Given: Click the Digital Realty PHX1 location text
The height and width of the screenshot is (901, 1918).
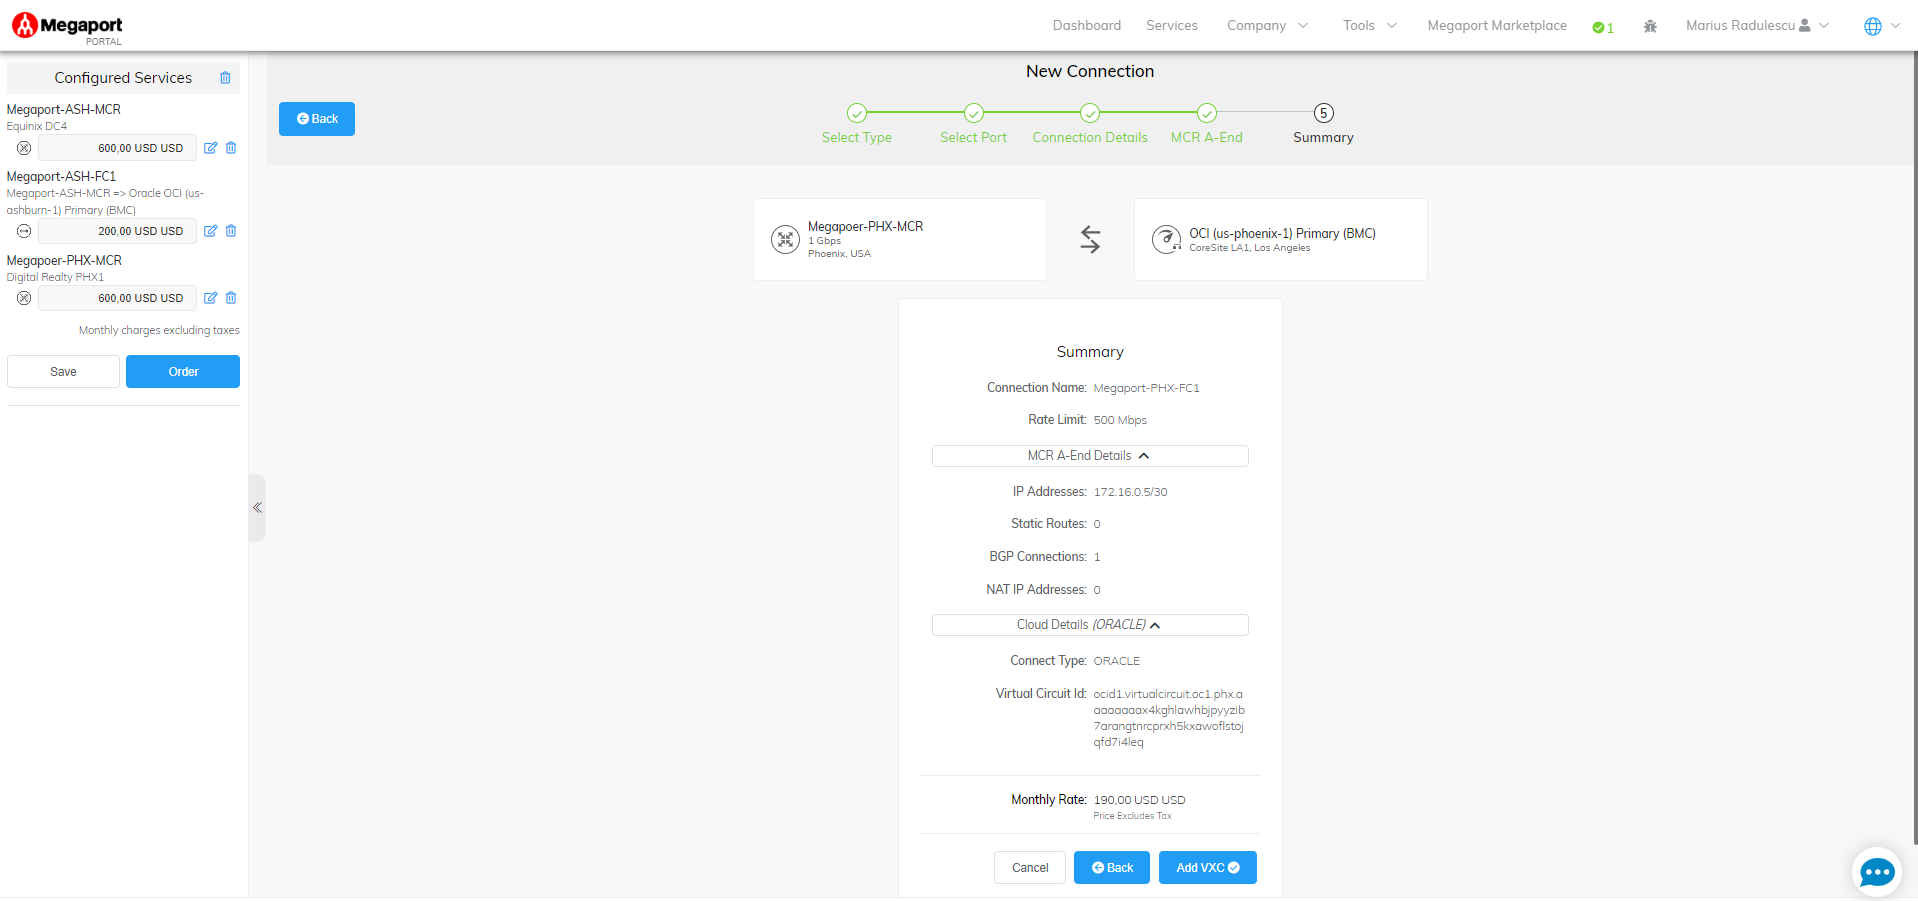Looking at the screenshot, I should pos(55,278).
